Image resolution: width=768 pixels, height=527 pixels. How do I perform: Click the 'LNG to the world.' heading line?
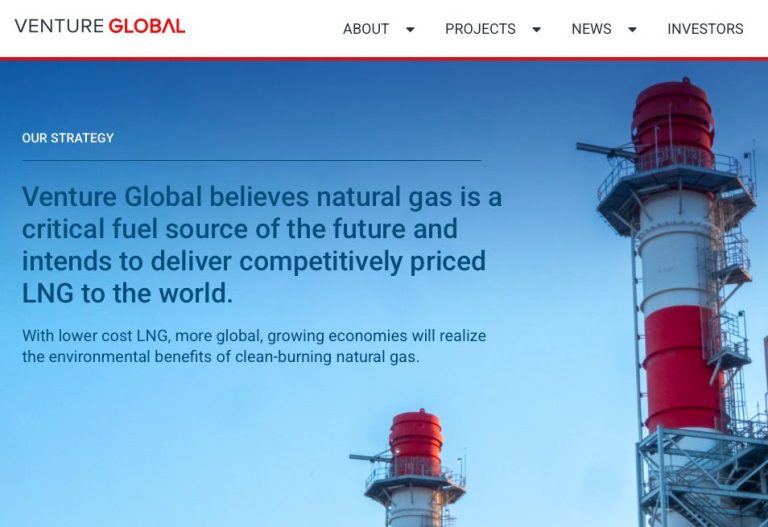tap(127, 293)
